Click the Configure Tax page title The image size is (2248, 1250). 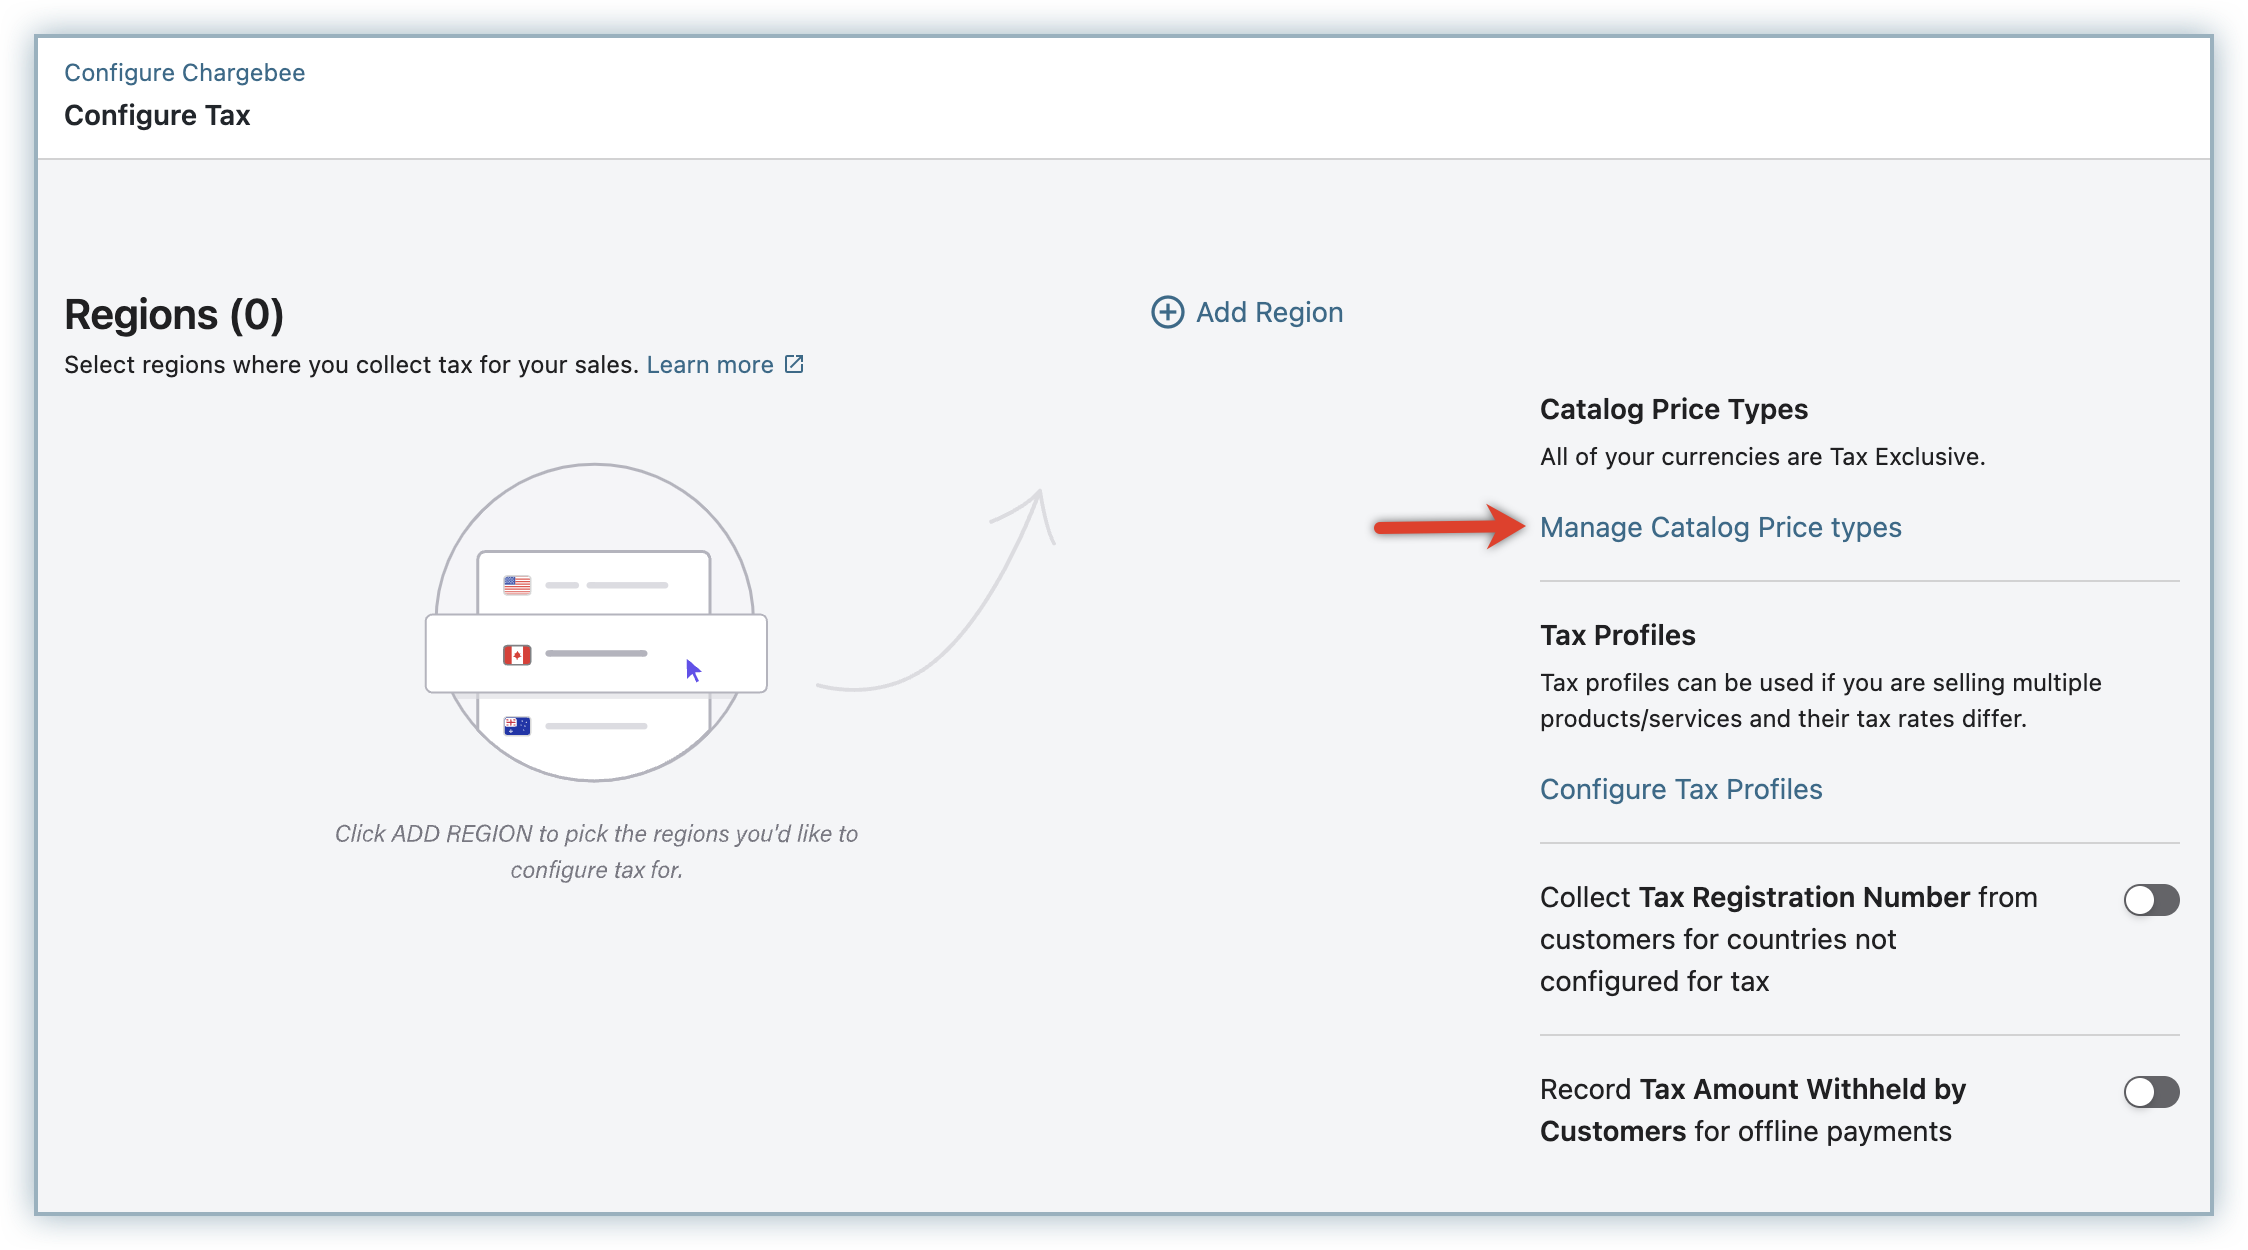(157, 116)
